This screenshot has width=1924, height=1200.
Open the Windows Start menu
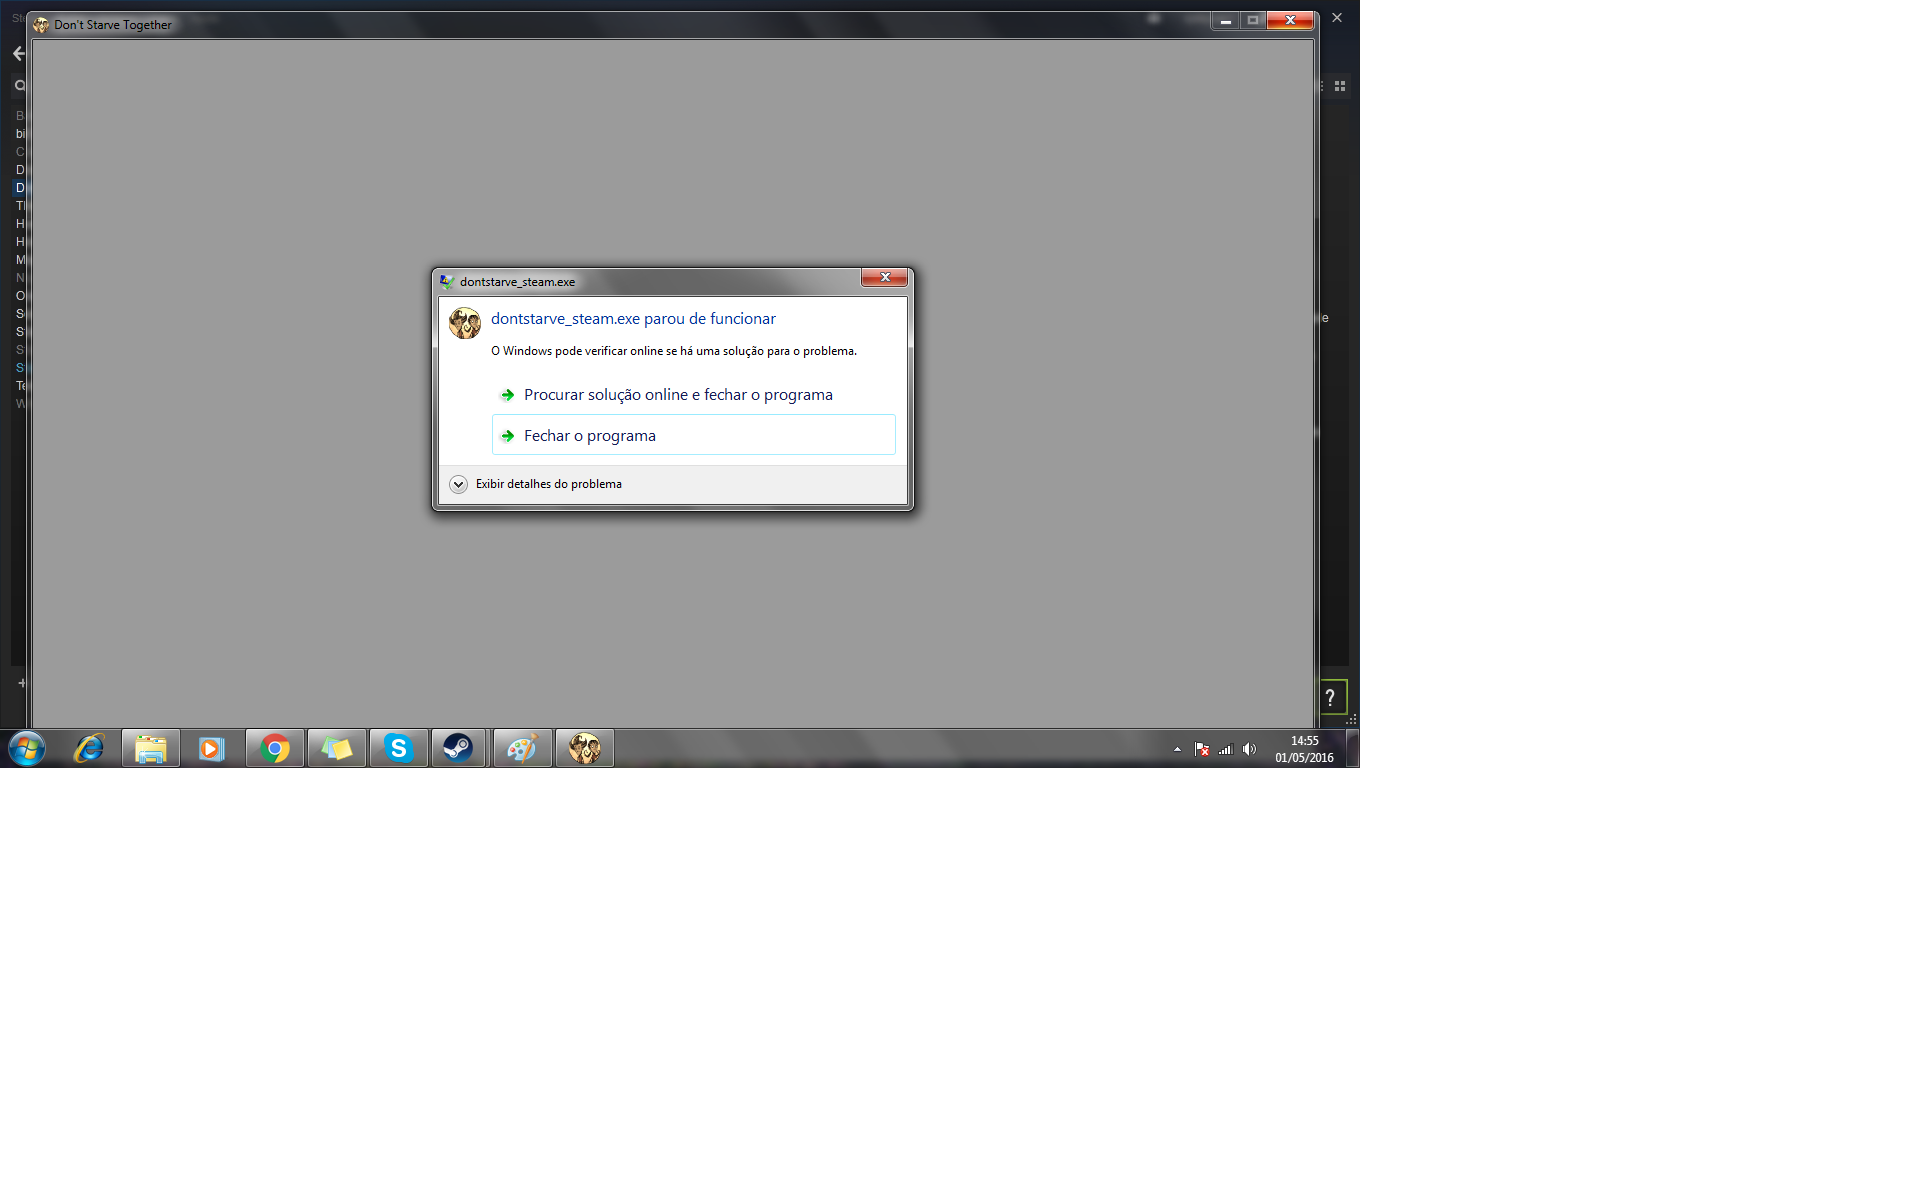coord(27,748)
